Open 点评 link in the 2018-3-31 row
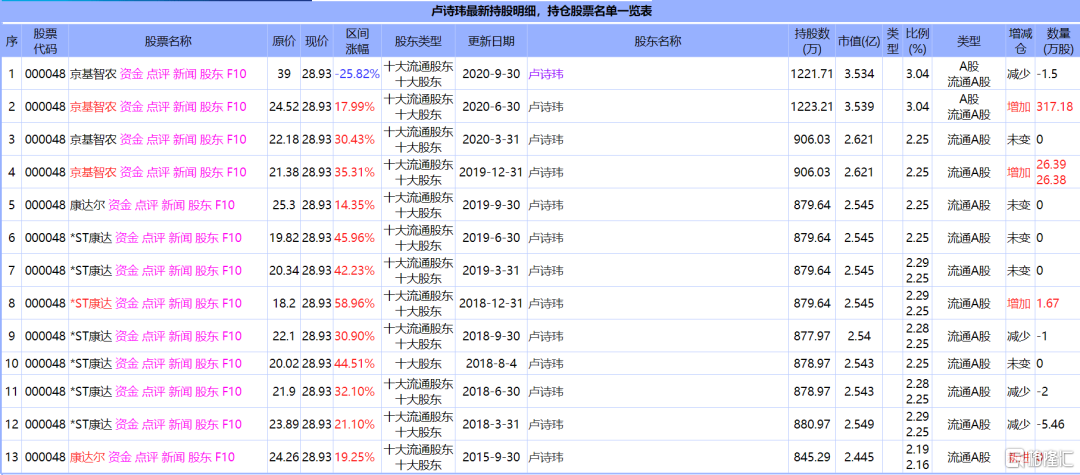Image resolution: width=1080 pixels, height=475 pixels. pos(153,424)
